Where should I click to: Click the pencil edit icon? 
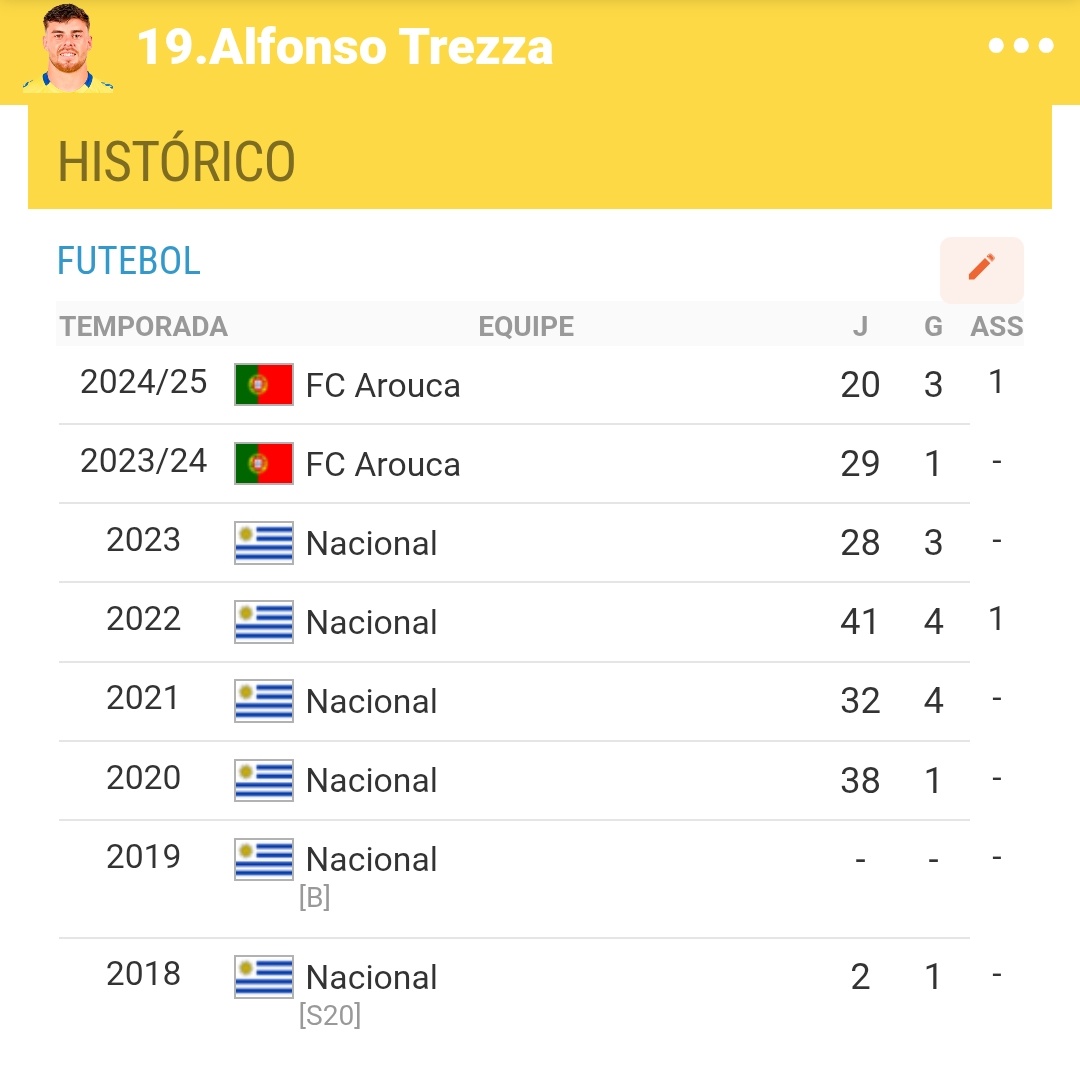coord(981,268)
